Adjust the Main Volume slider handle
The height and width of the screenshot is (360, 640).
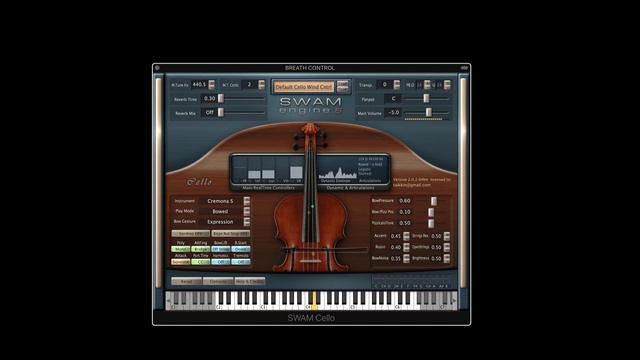429,112
